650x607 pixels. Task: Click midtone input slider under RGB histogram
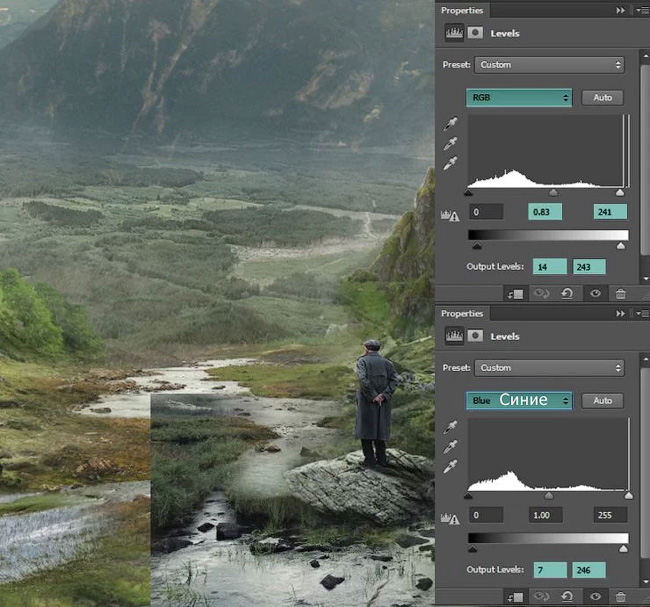pyautogui.click(x=553, y=193)
